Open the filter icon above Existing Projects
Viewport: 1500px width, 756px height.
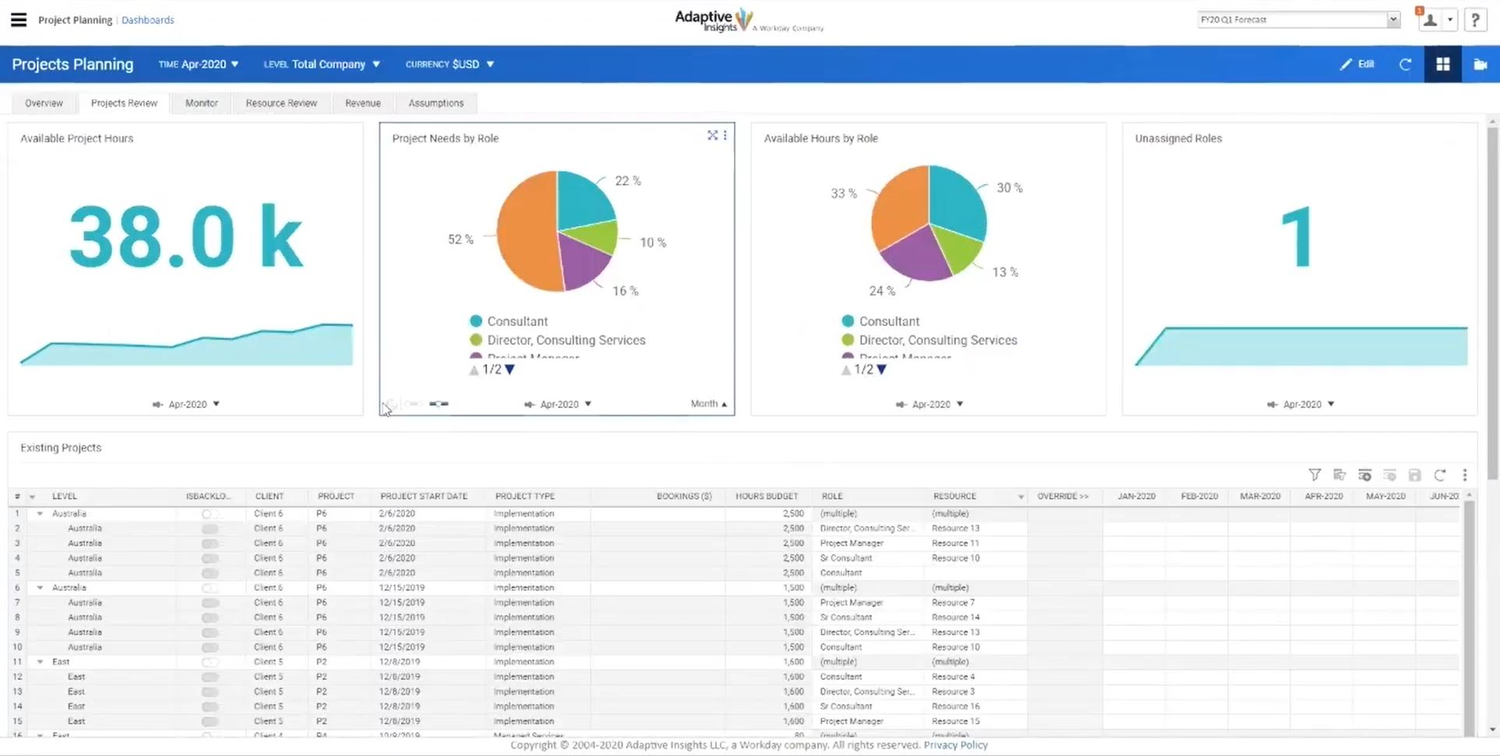(1315, 475)
